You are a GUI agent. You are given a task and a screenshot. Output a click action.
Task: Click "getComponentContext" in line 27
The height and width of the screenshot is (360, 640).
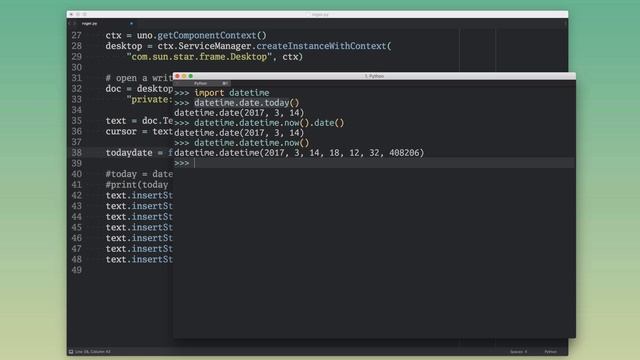pyautogui.click(x=207, y=36)
